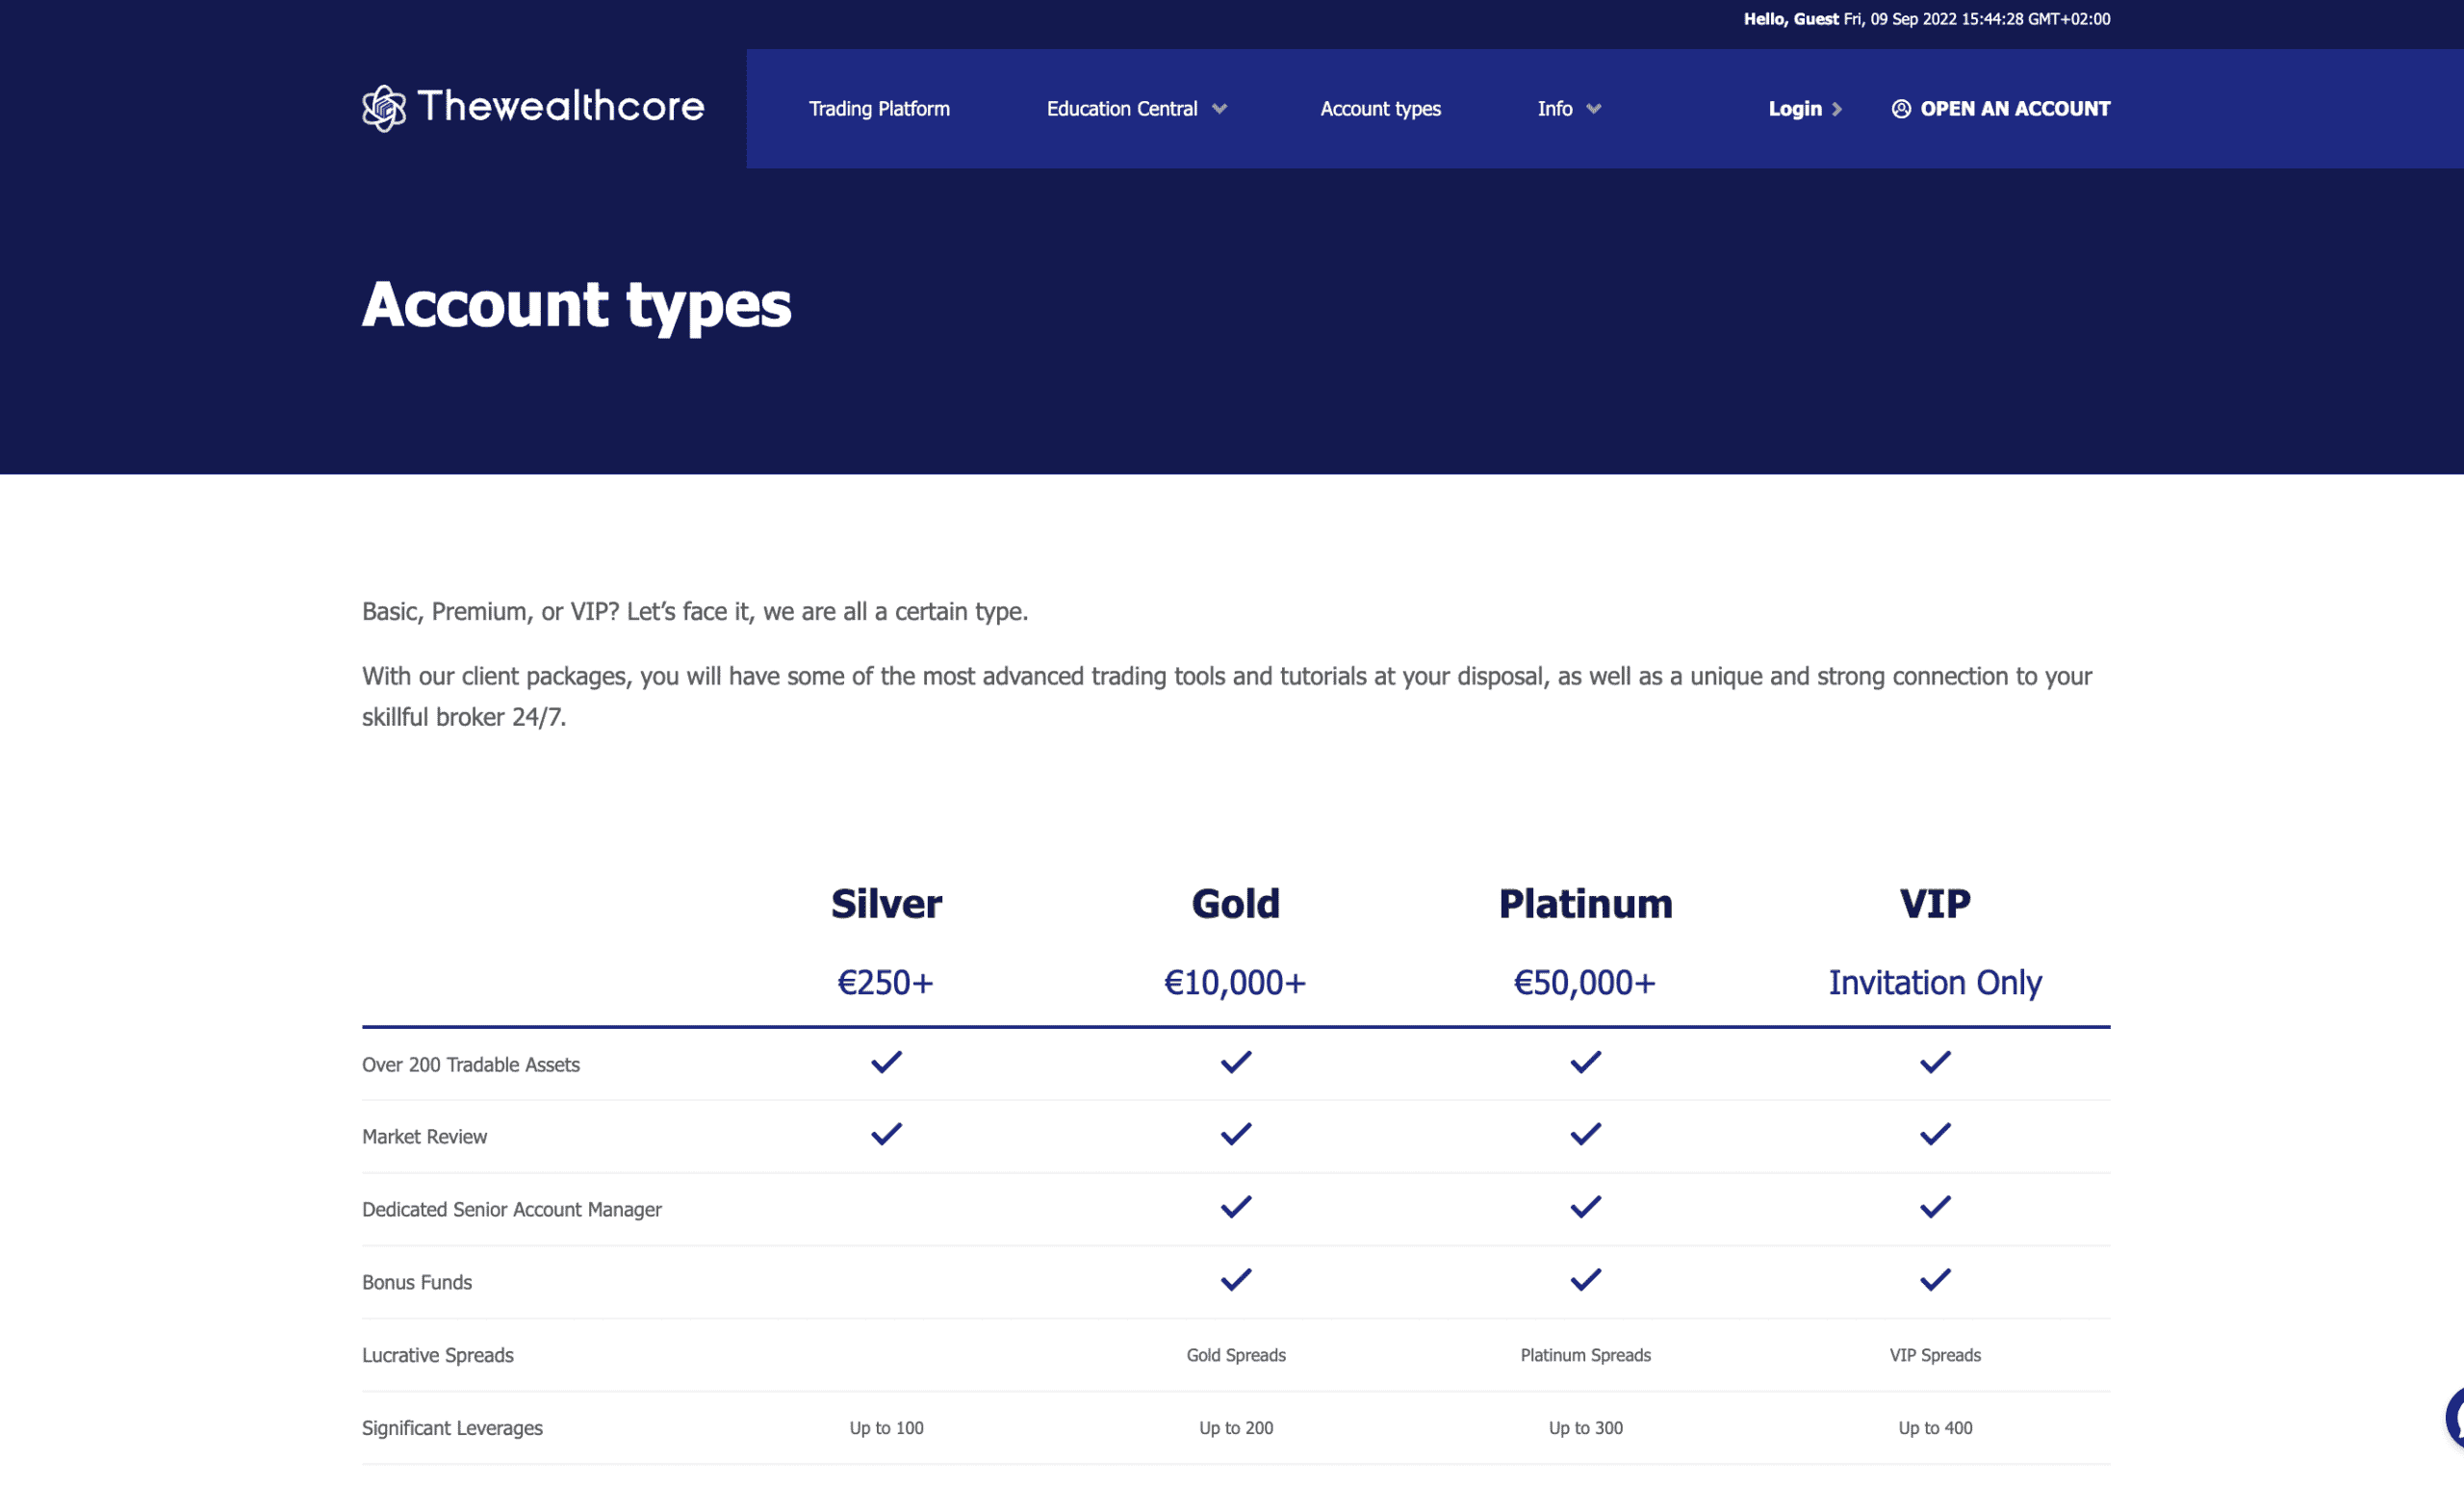Click the Login link
Image resolution: width=2464 pixels, height=1486 pixels.
point(1795,109)
